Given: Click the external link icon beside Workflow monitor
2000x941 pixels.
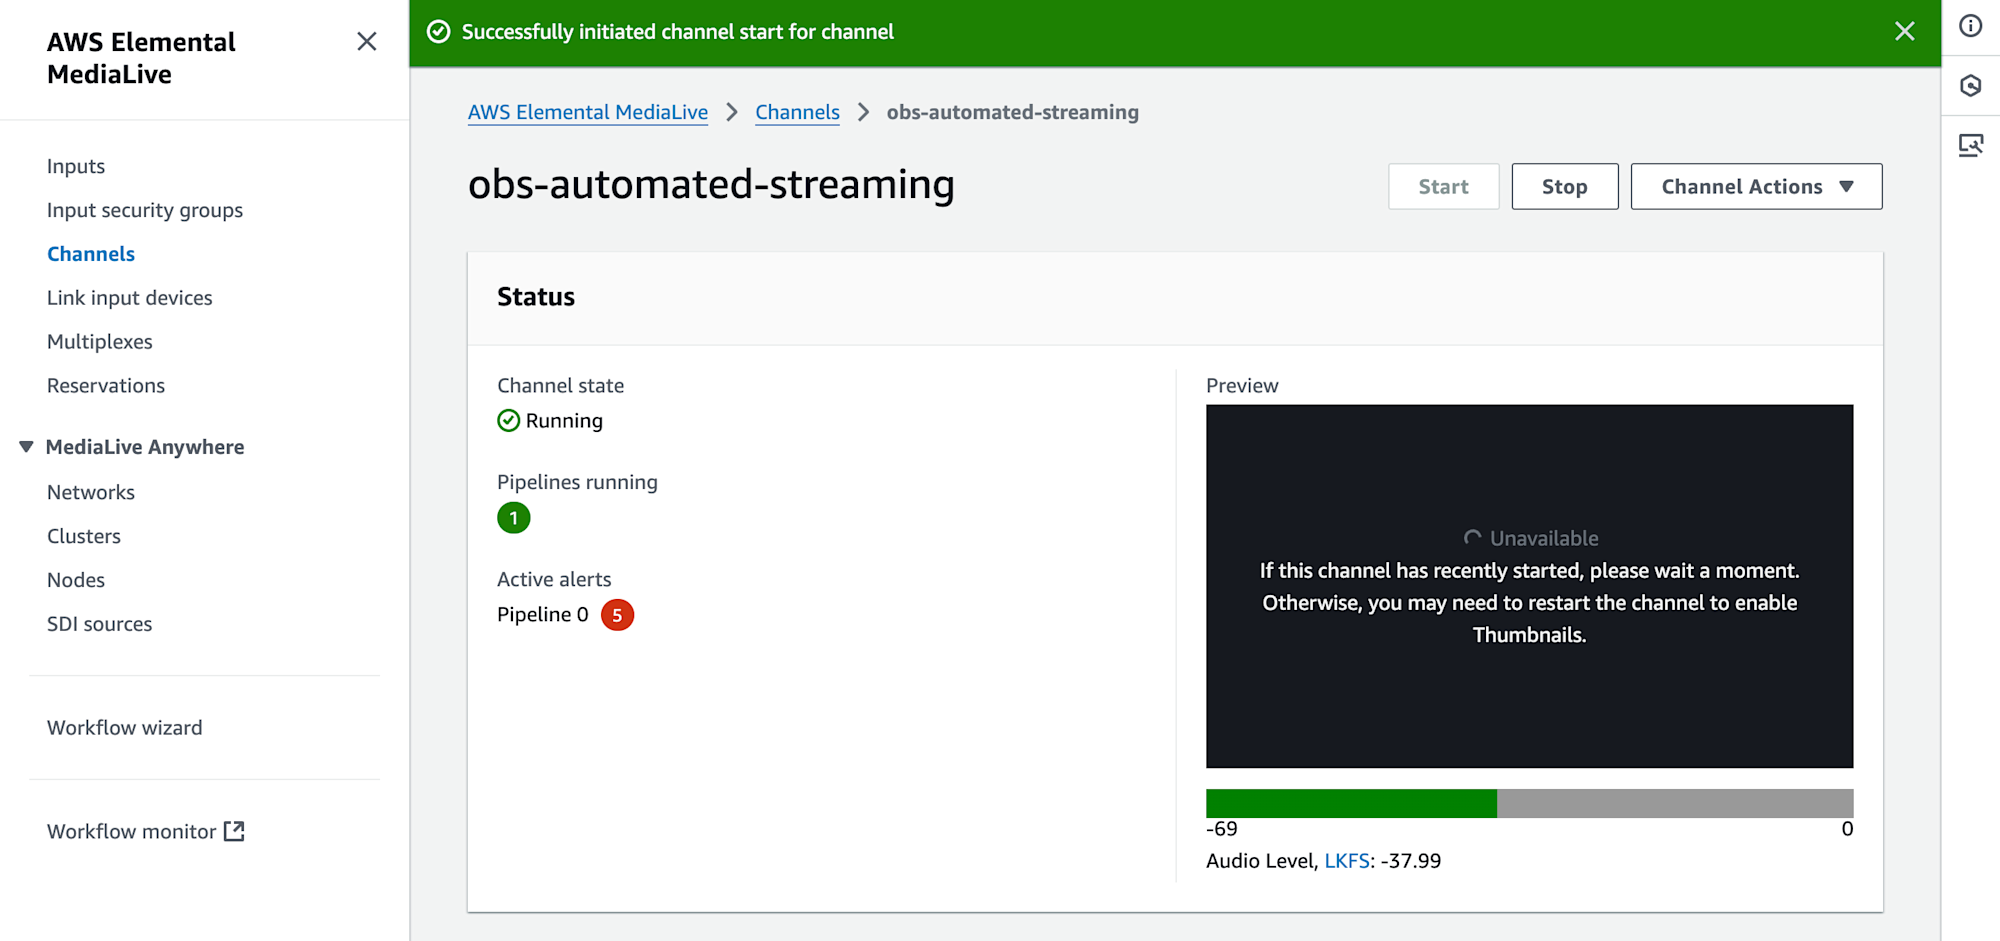Looking at the screenshot, I should point(234,831).
